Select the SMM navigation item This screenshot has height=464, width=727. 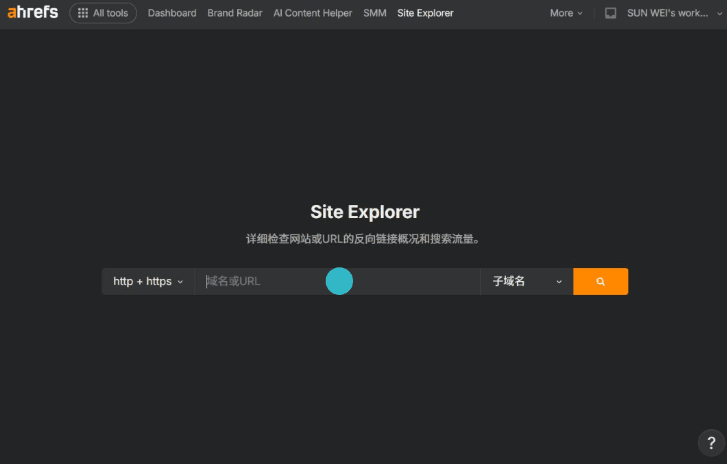coord(375,13)
